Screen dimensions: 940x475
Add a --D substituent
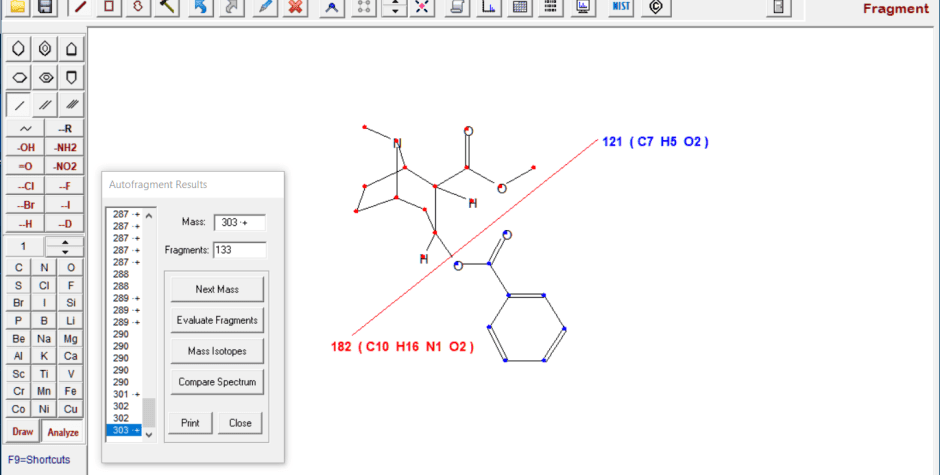coord(65,224)
